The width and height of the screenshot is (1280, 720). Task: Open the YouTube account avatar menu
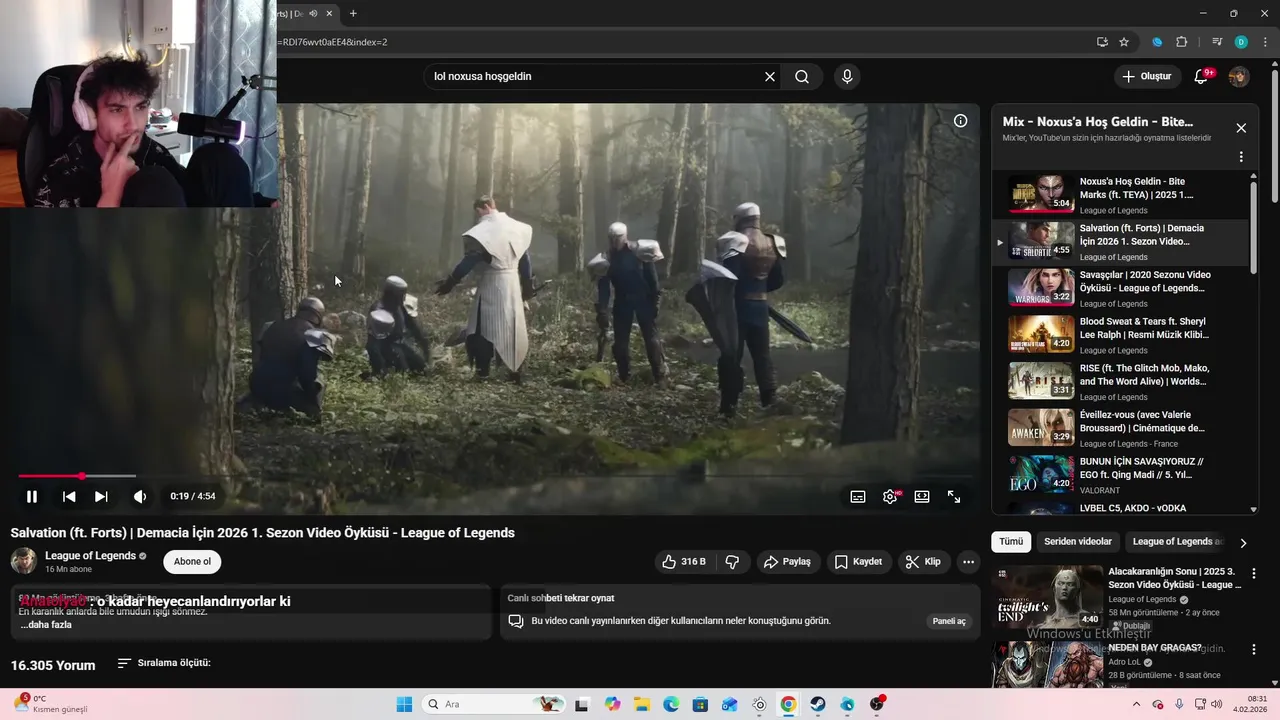(x=1238, y=76)
